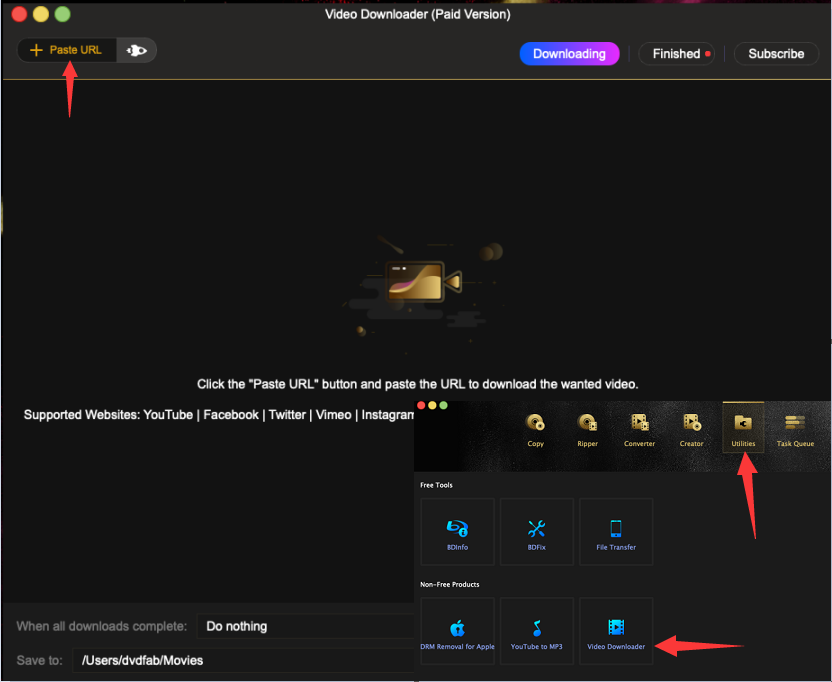Open the YouTube to MP3 tool
The height and width of the screenshot is (682, 832).
coord(536,631)
